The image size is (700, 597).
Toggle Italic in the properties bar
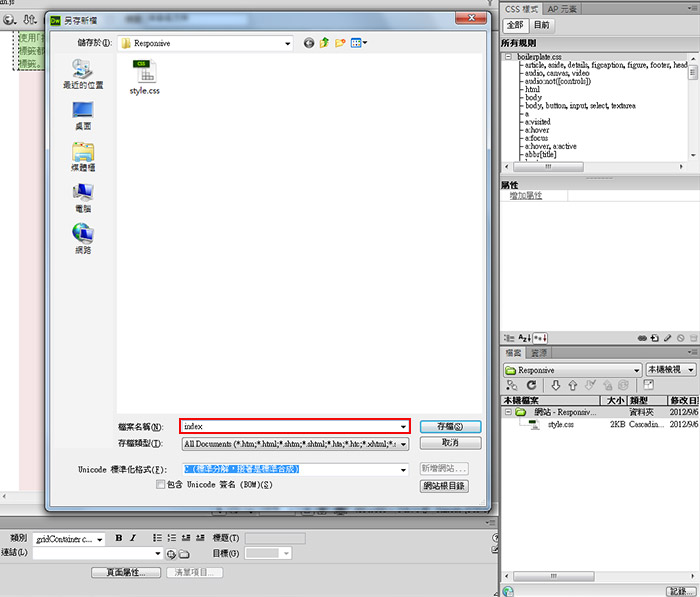133,538
